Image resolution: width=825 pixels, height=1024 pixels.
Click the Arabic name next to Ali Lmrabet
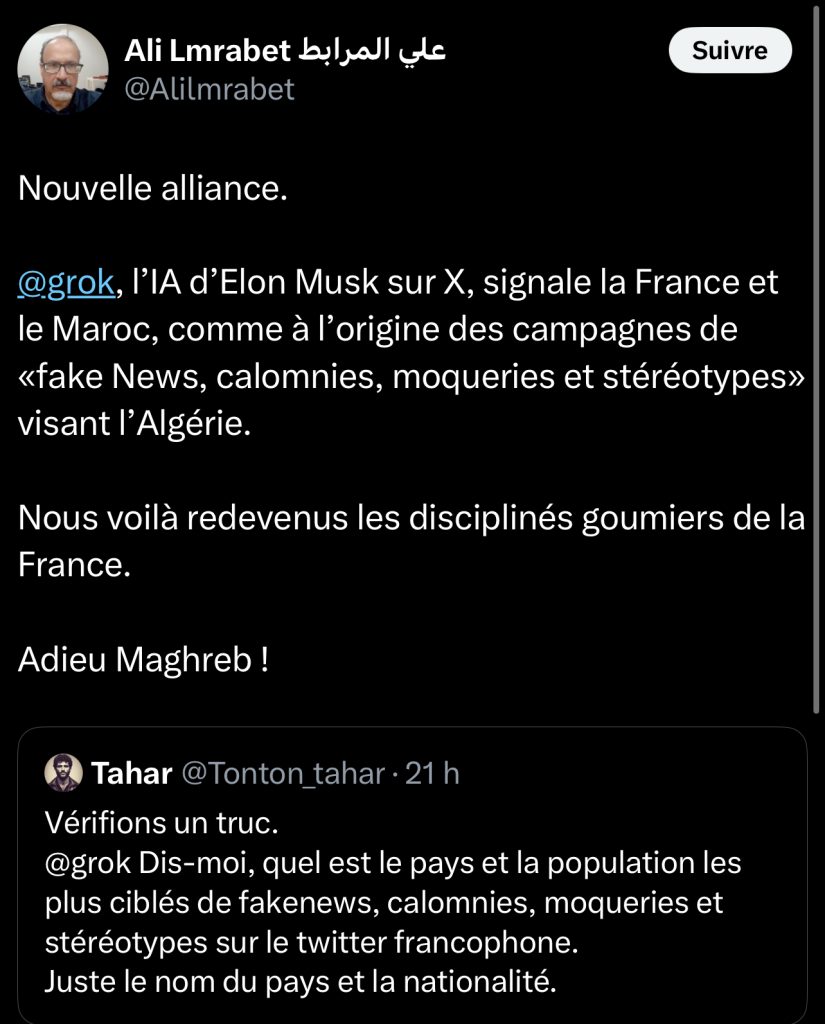click(x=372, y=50)
